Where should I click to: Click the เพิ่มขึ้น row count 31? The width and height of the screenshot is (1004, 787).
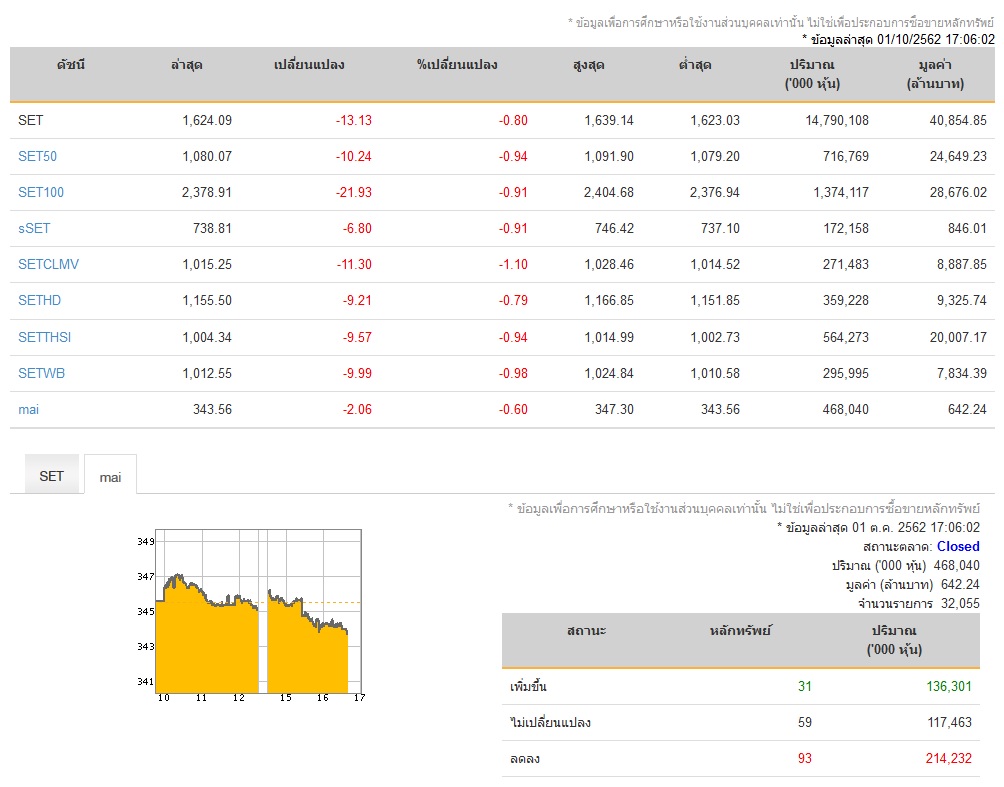tap(805, 686)
